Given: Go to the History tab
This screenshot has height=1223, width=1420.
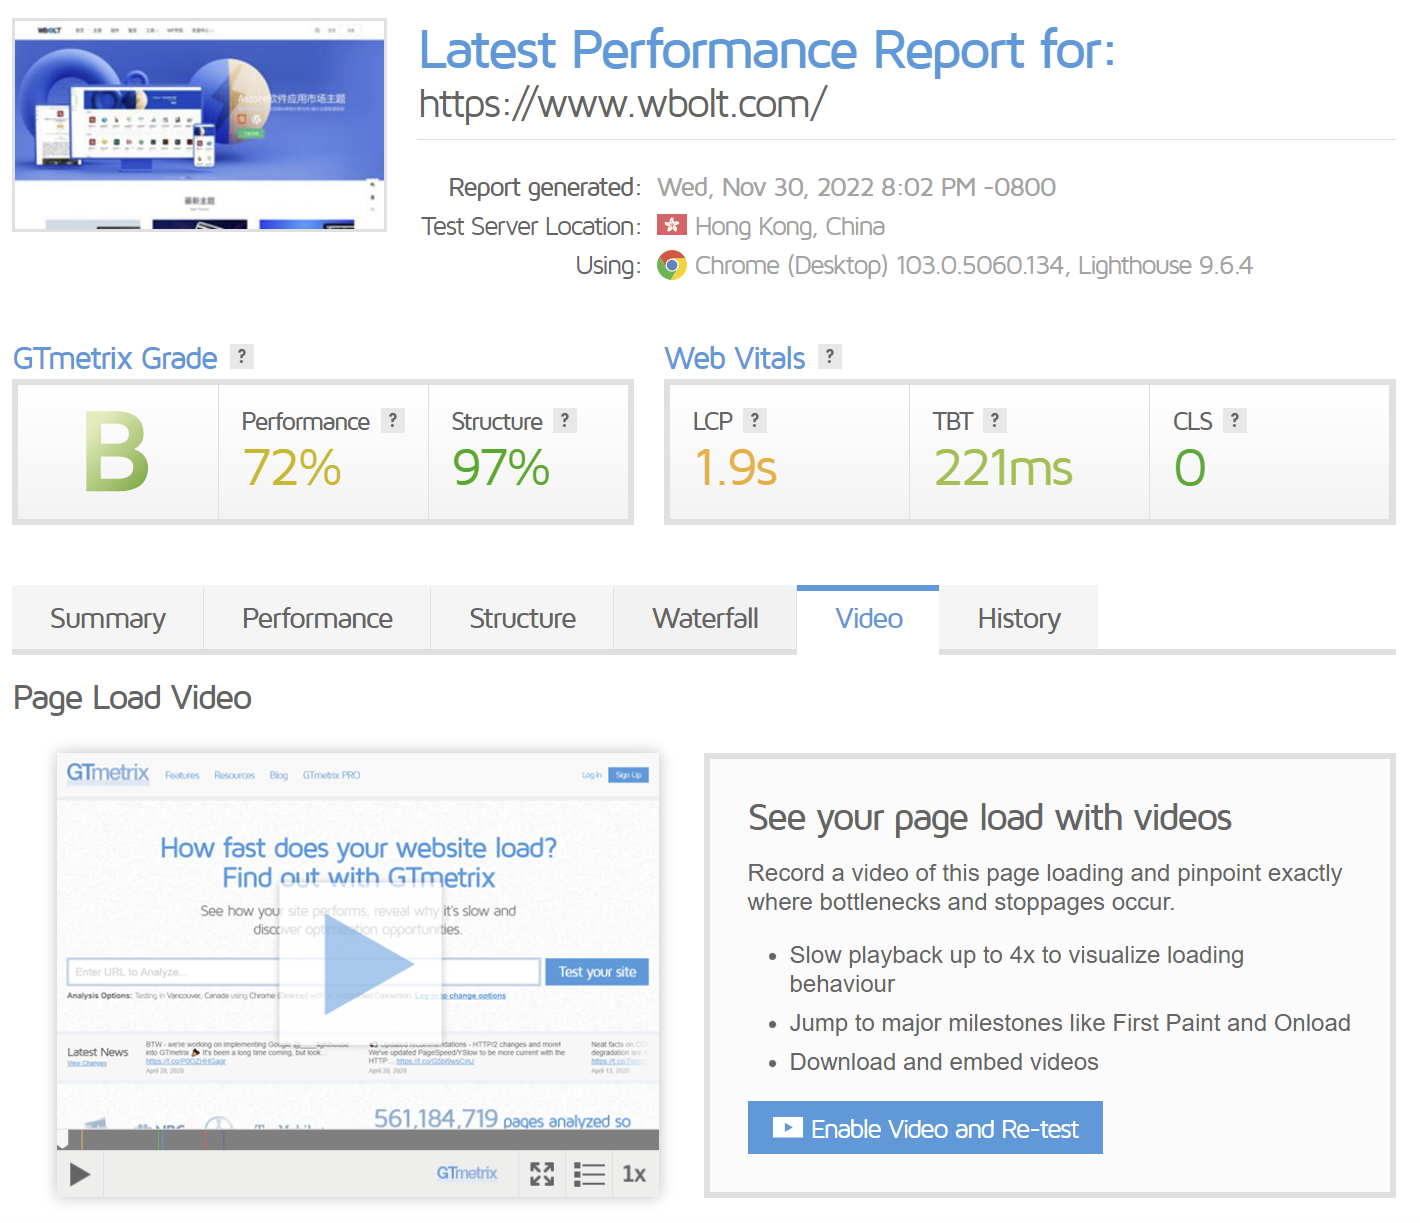Looking at the screenshot, I should (1019, 618).
